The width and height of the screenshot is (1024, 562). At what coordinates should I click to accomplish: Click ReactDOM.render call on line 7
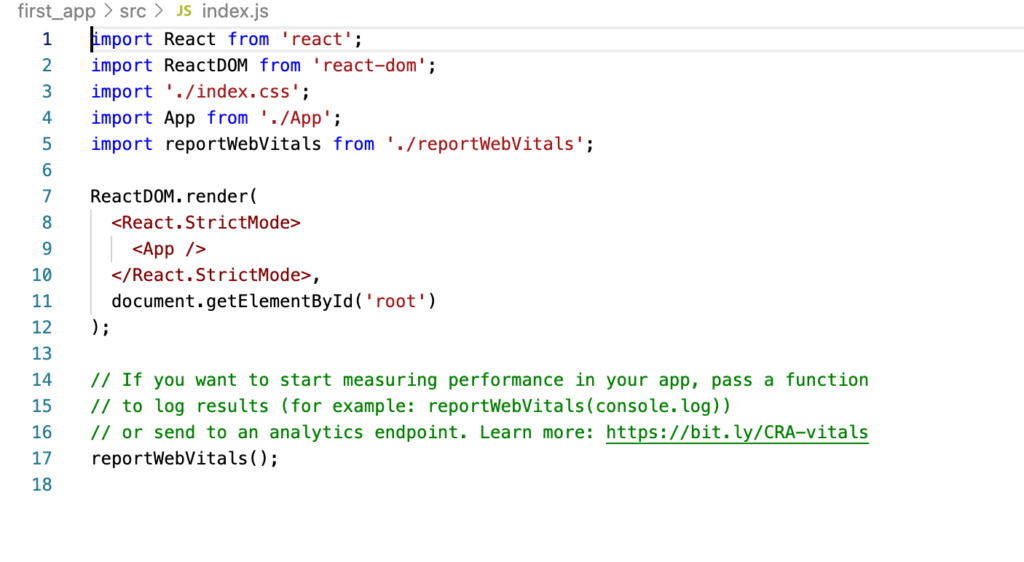[x=174, y=197]
